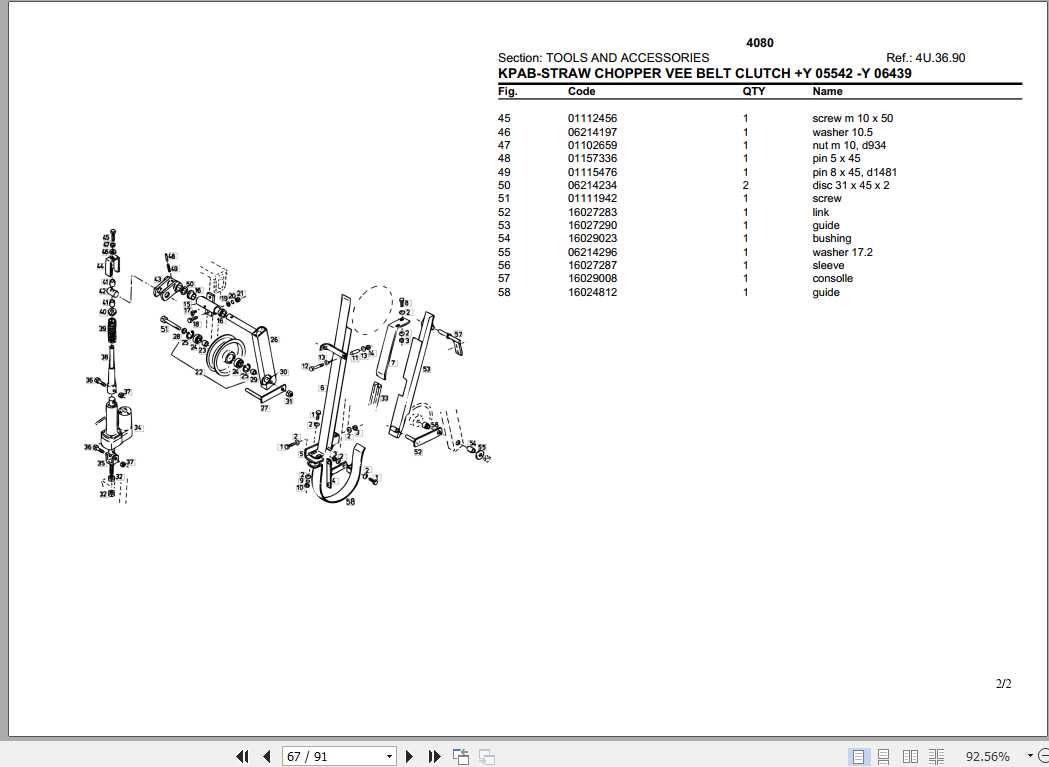Select part code 01112456
The width and height of the screenshot is (1049, 767).
click(x=592, y=118)
